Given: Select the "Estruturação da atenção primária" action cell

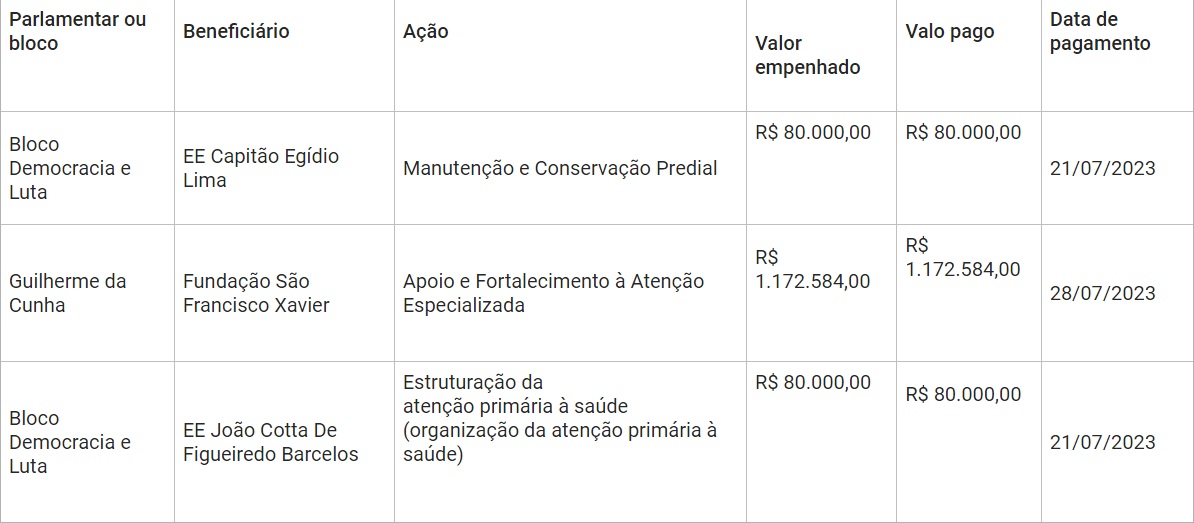Looking at the screenshot, I should point(560,418).
